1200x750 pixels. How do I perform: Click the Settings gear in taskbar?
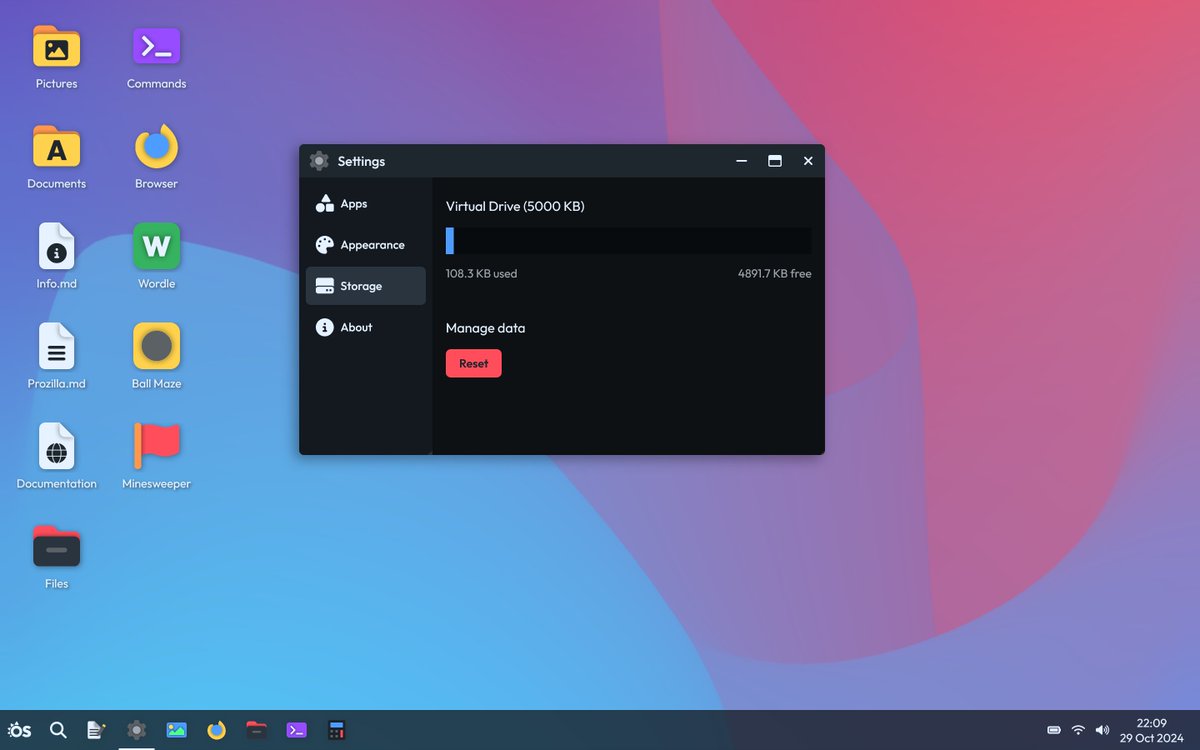point(137,730)
